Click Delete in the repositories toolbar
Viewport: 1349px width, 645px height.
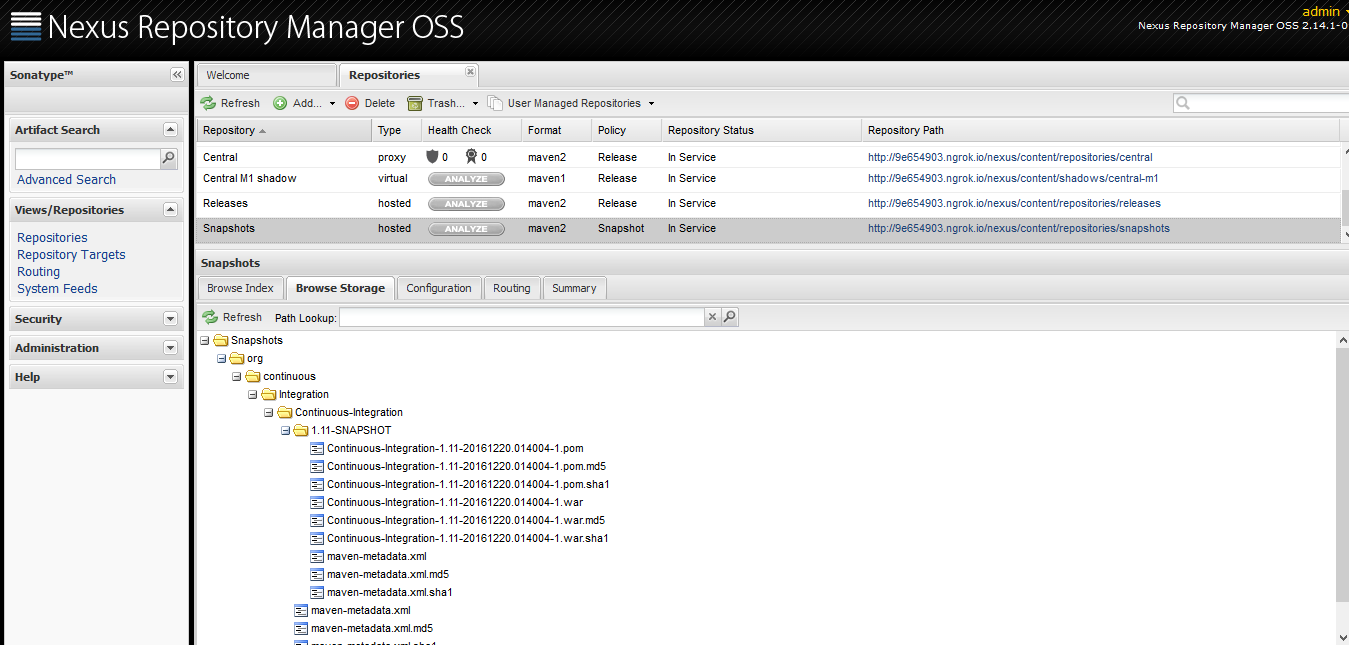370,103
